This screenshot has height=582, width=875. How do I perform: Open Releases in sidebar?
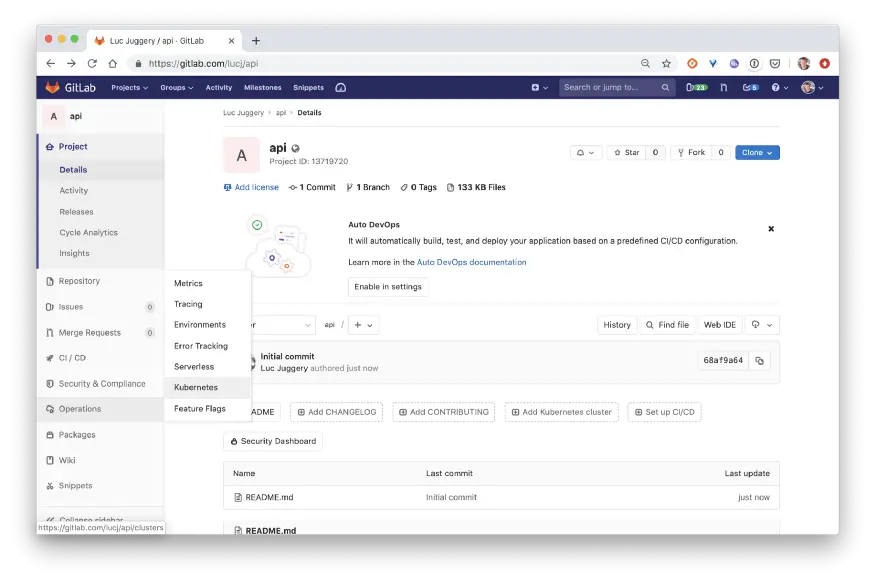tap(76, 212)
